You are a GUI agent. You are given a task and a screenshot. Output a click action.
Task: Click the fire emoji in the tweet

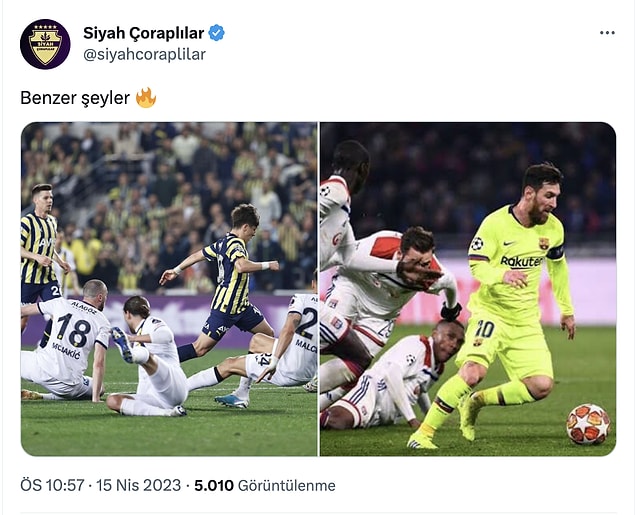(x=146, y=98)
